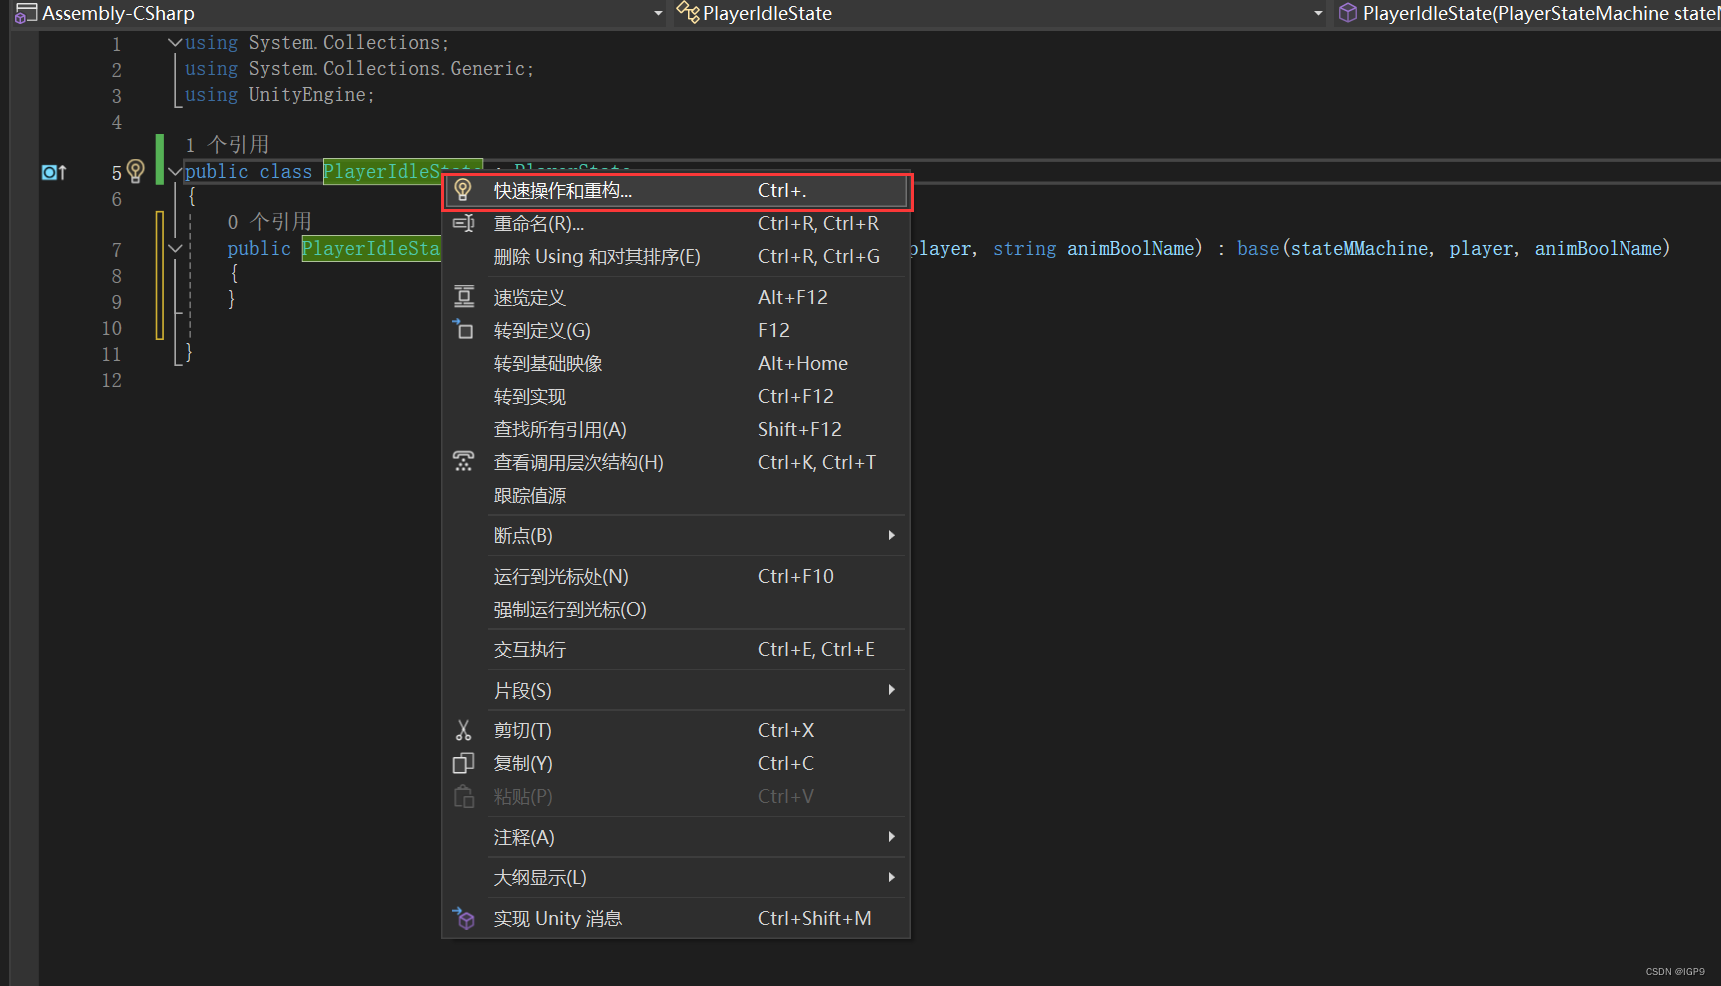Open the Assembly-CSharp project dropdown
The width and height of the screenshot is (1721, 986).
[x=658, y=14]
